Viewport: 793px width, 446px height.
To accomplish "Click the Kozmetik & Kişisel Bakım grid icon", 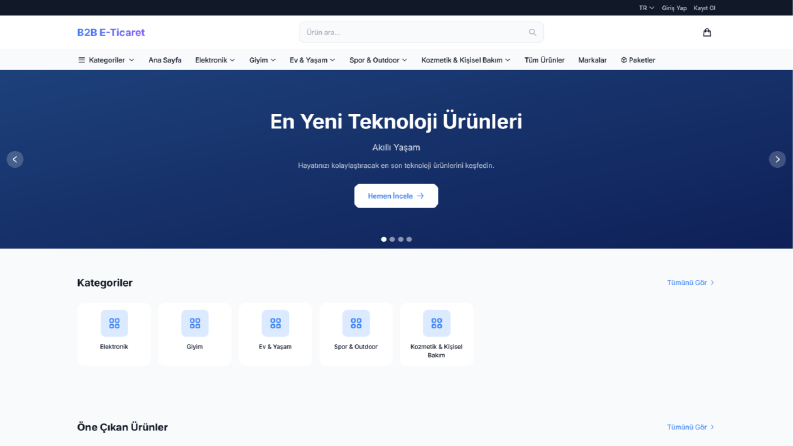I will [x=436, y=323].
